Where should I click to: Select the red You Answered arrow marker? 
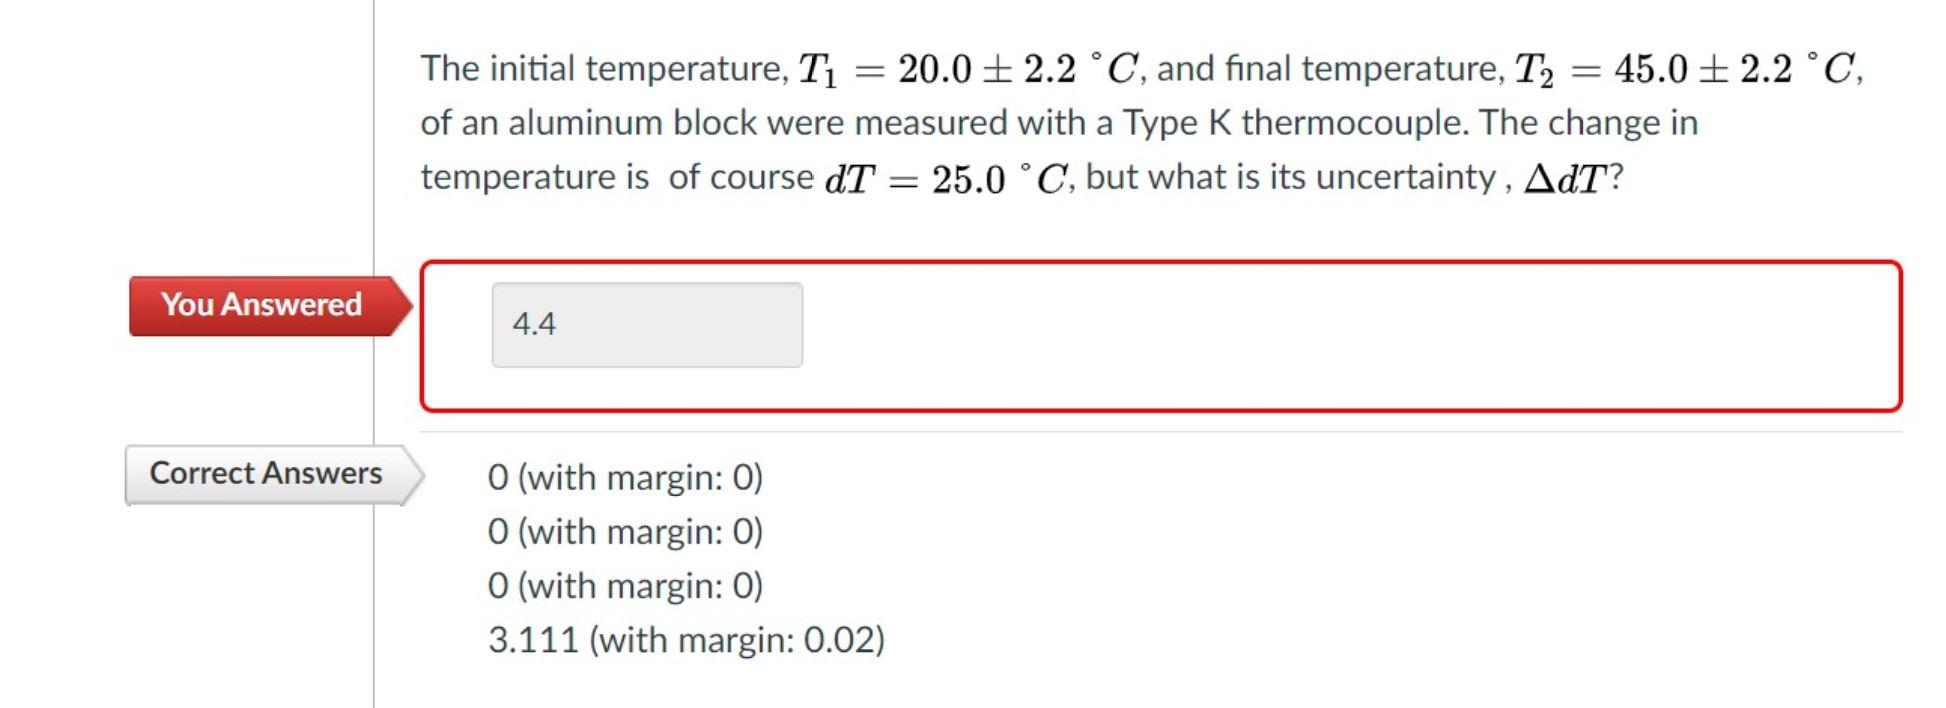pyautogui.click(x=400, y=305)
